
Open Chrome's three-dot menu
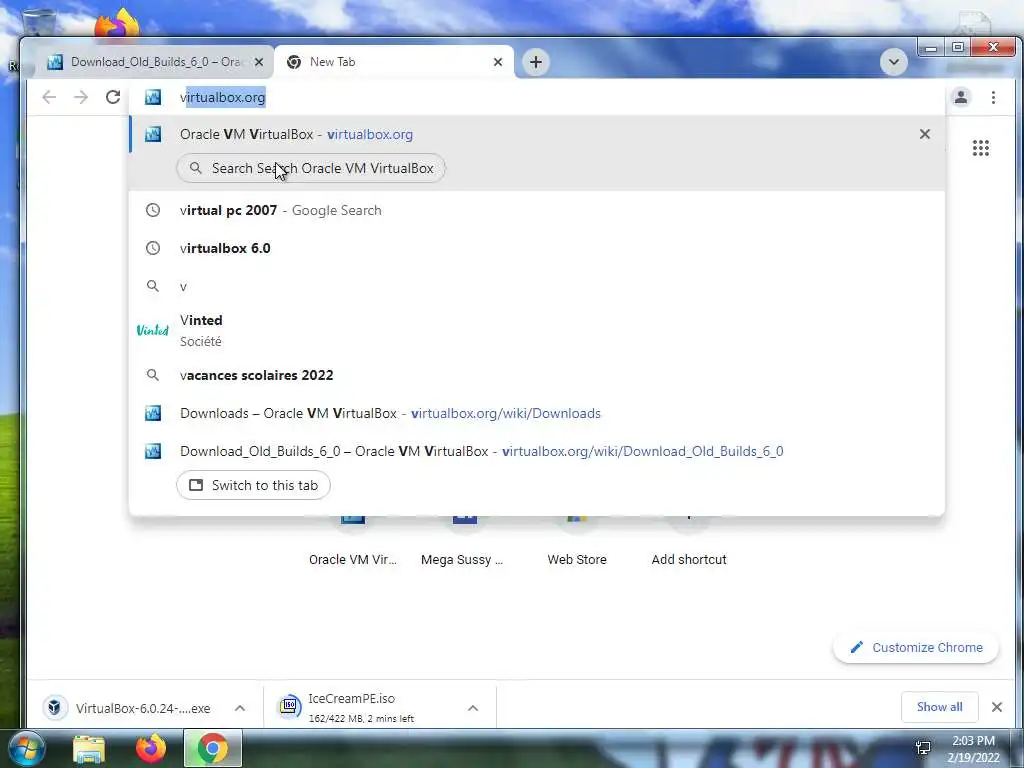tap(993, 97)
